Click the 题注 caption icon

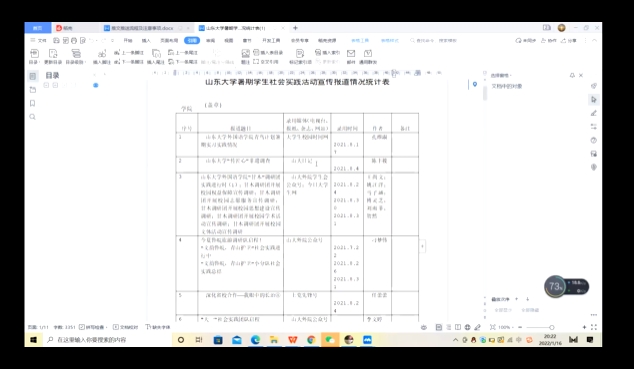245,56
